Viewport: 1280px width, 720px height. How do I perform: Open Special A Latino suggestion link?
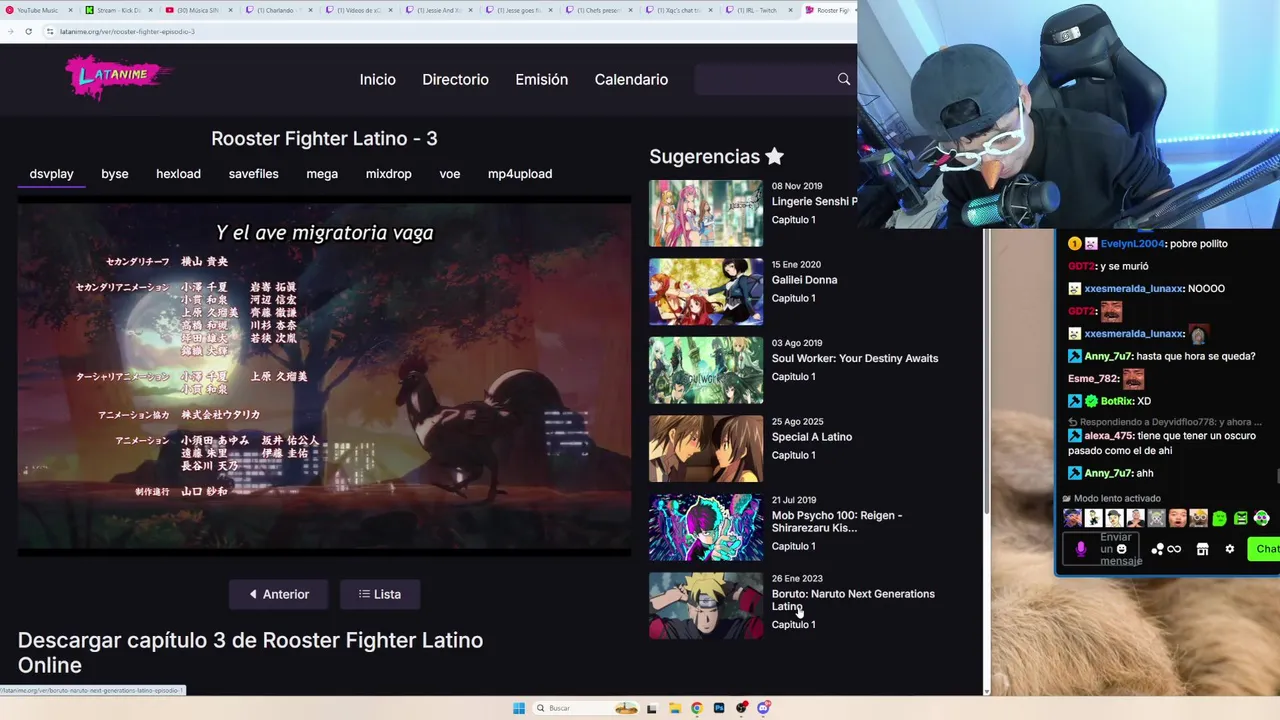click(812, 437)
